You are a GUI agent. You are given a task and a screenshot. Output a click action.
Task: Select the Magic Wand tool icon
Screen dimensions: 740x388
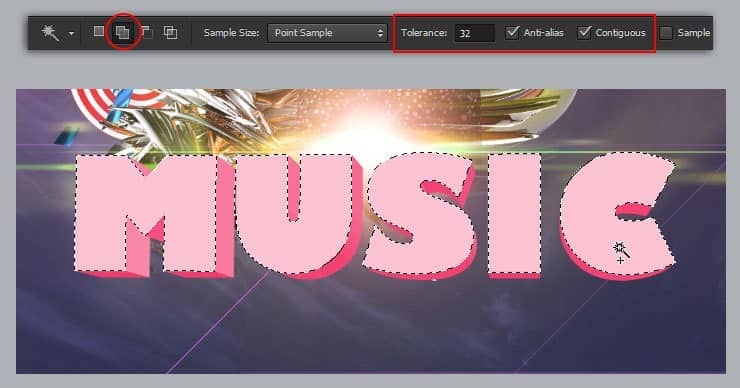pyautogui.click(x=50, y=33)
